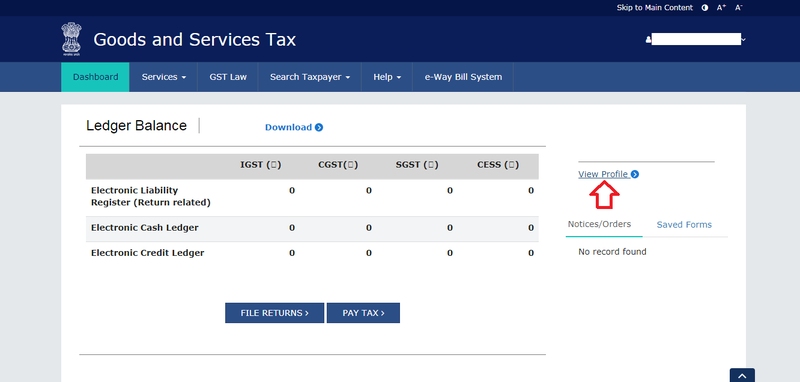The width and height of the screenshot is (800, 382).
Task: Click the SGST column header
Action: (x=417, y=165)
